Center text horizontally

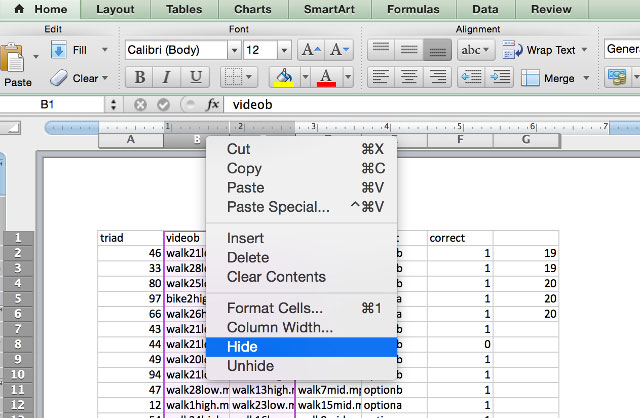pos(409,77)
